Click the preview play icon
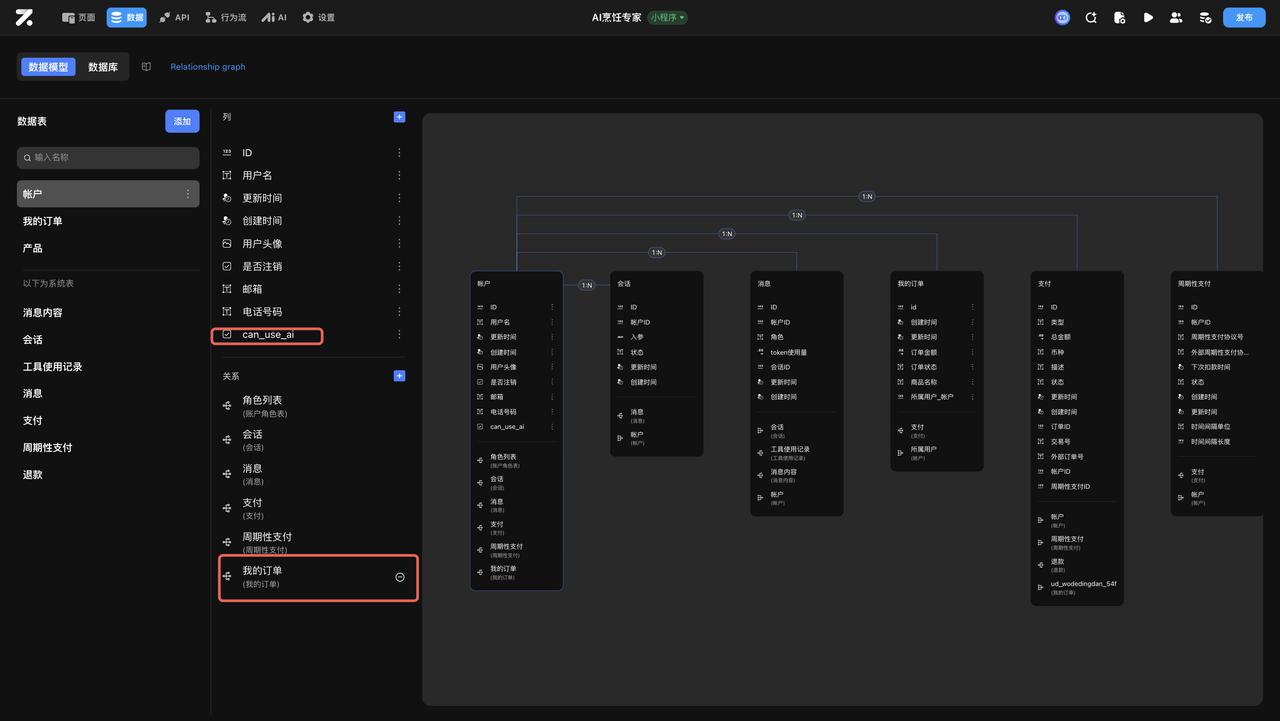This screenshot has height=721, width=1280. 1148,17
